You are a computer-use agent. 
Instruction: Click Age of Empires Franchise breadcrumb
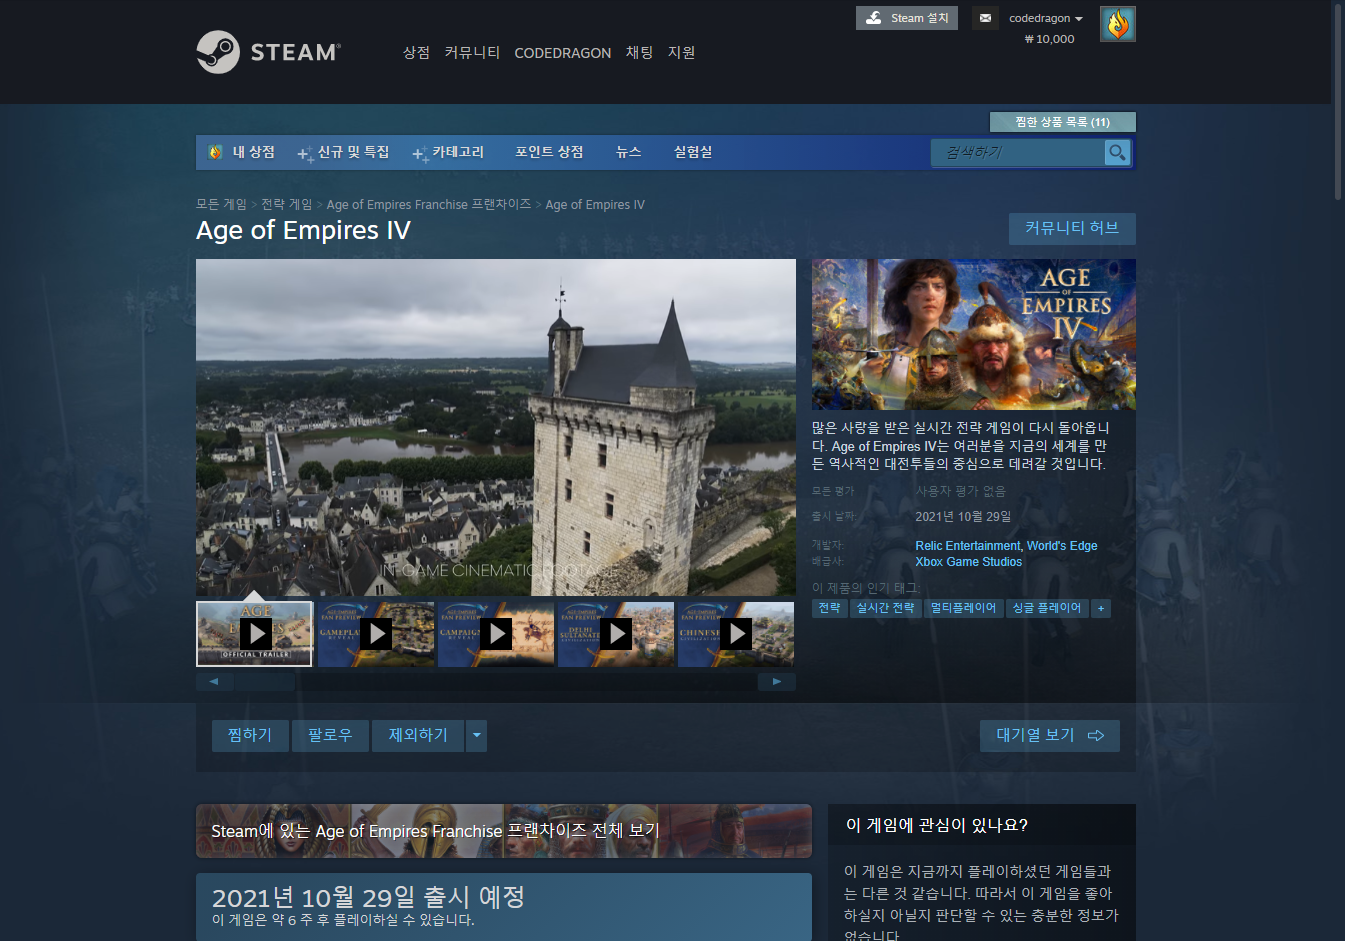tap(429, 204)
